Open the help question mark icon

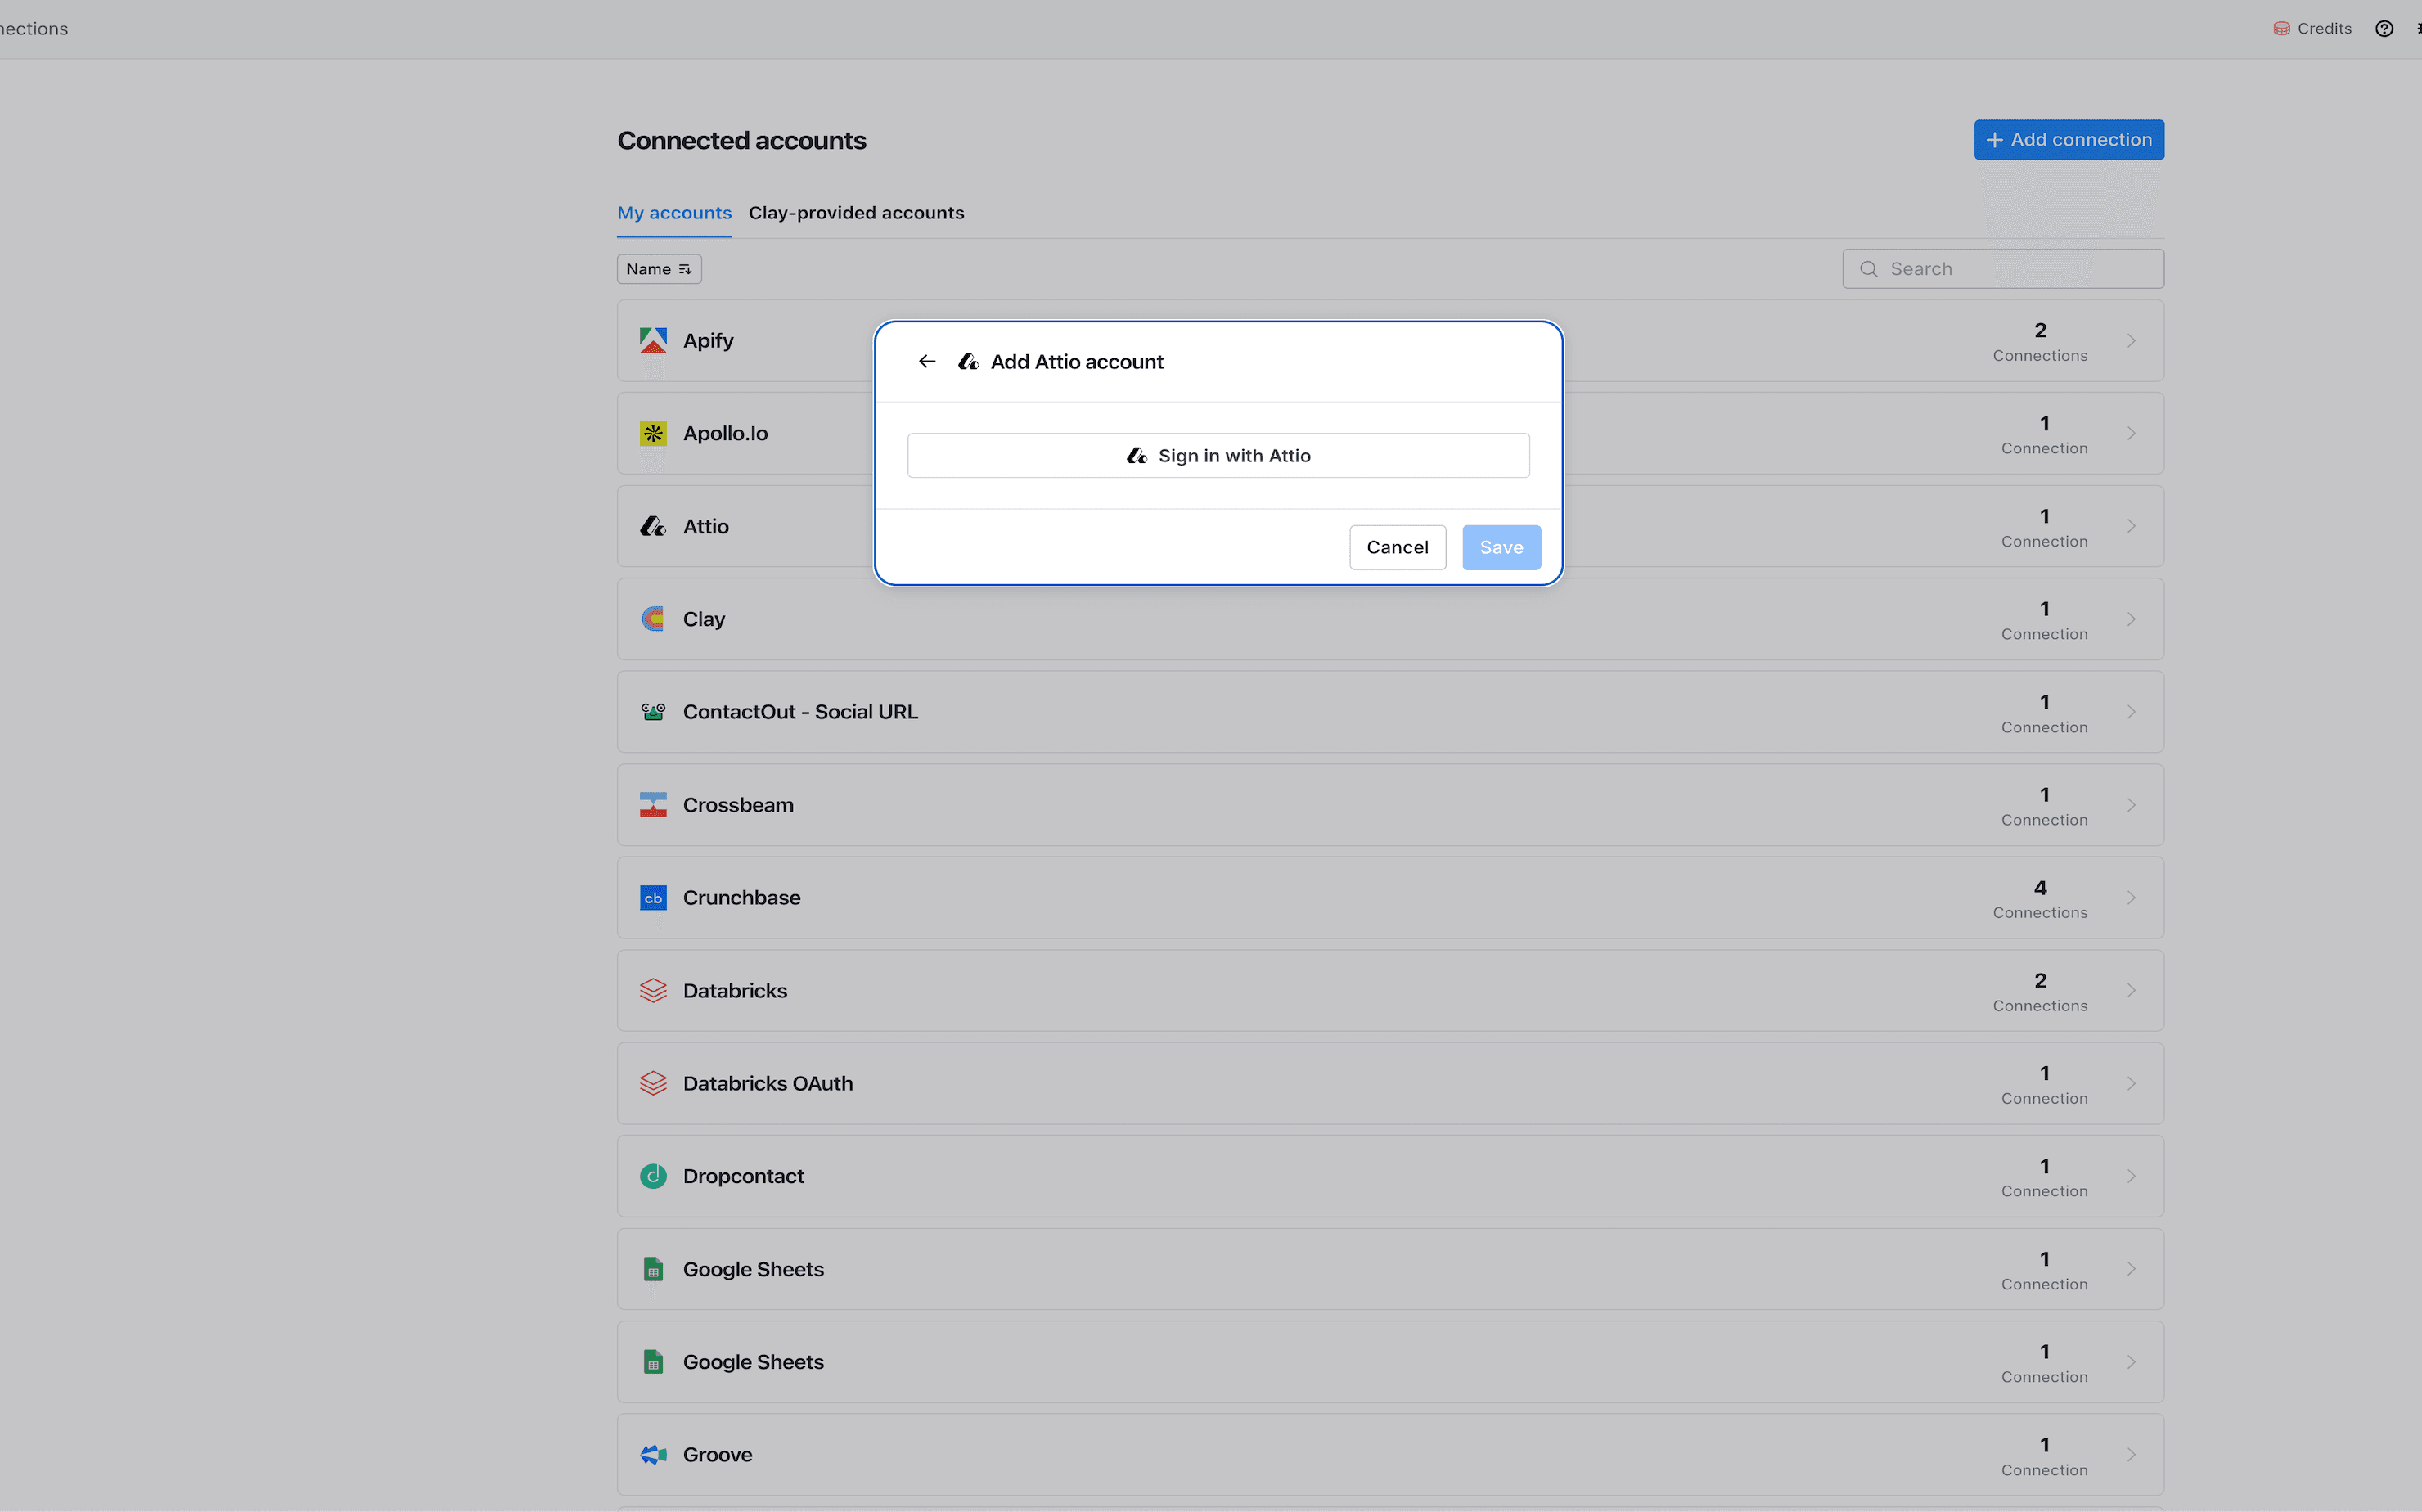[2384, 29]
